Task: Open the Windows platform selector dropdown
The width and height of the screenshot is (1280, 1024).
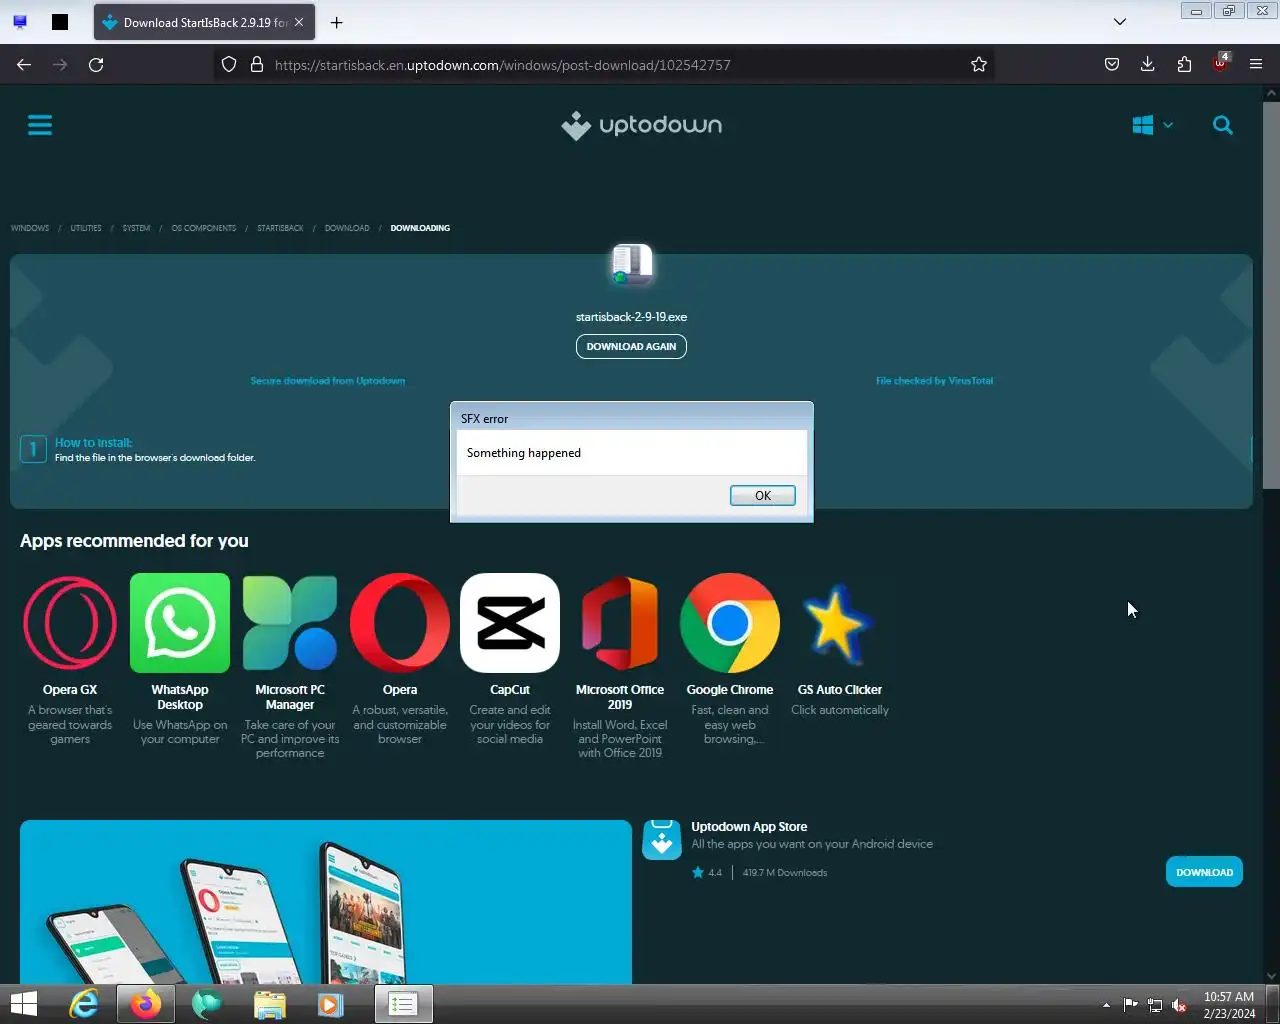Action: click(x=1152, y=125)
